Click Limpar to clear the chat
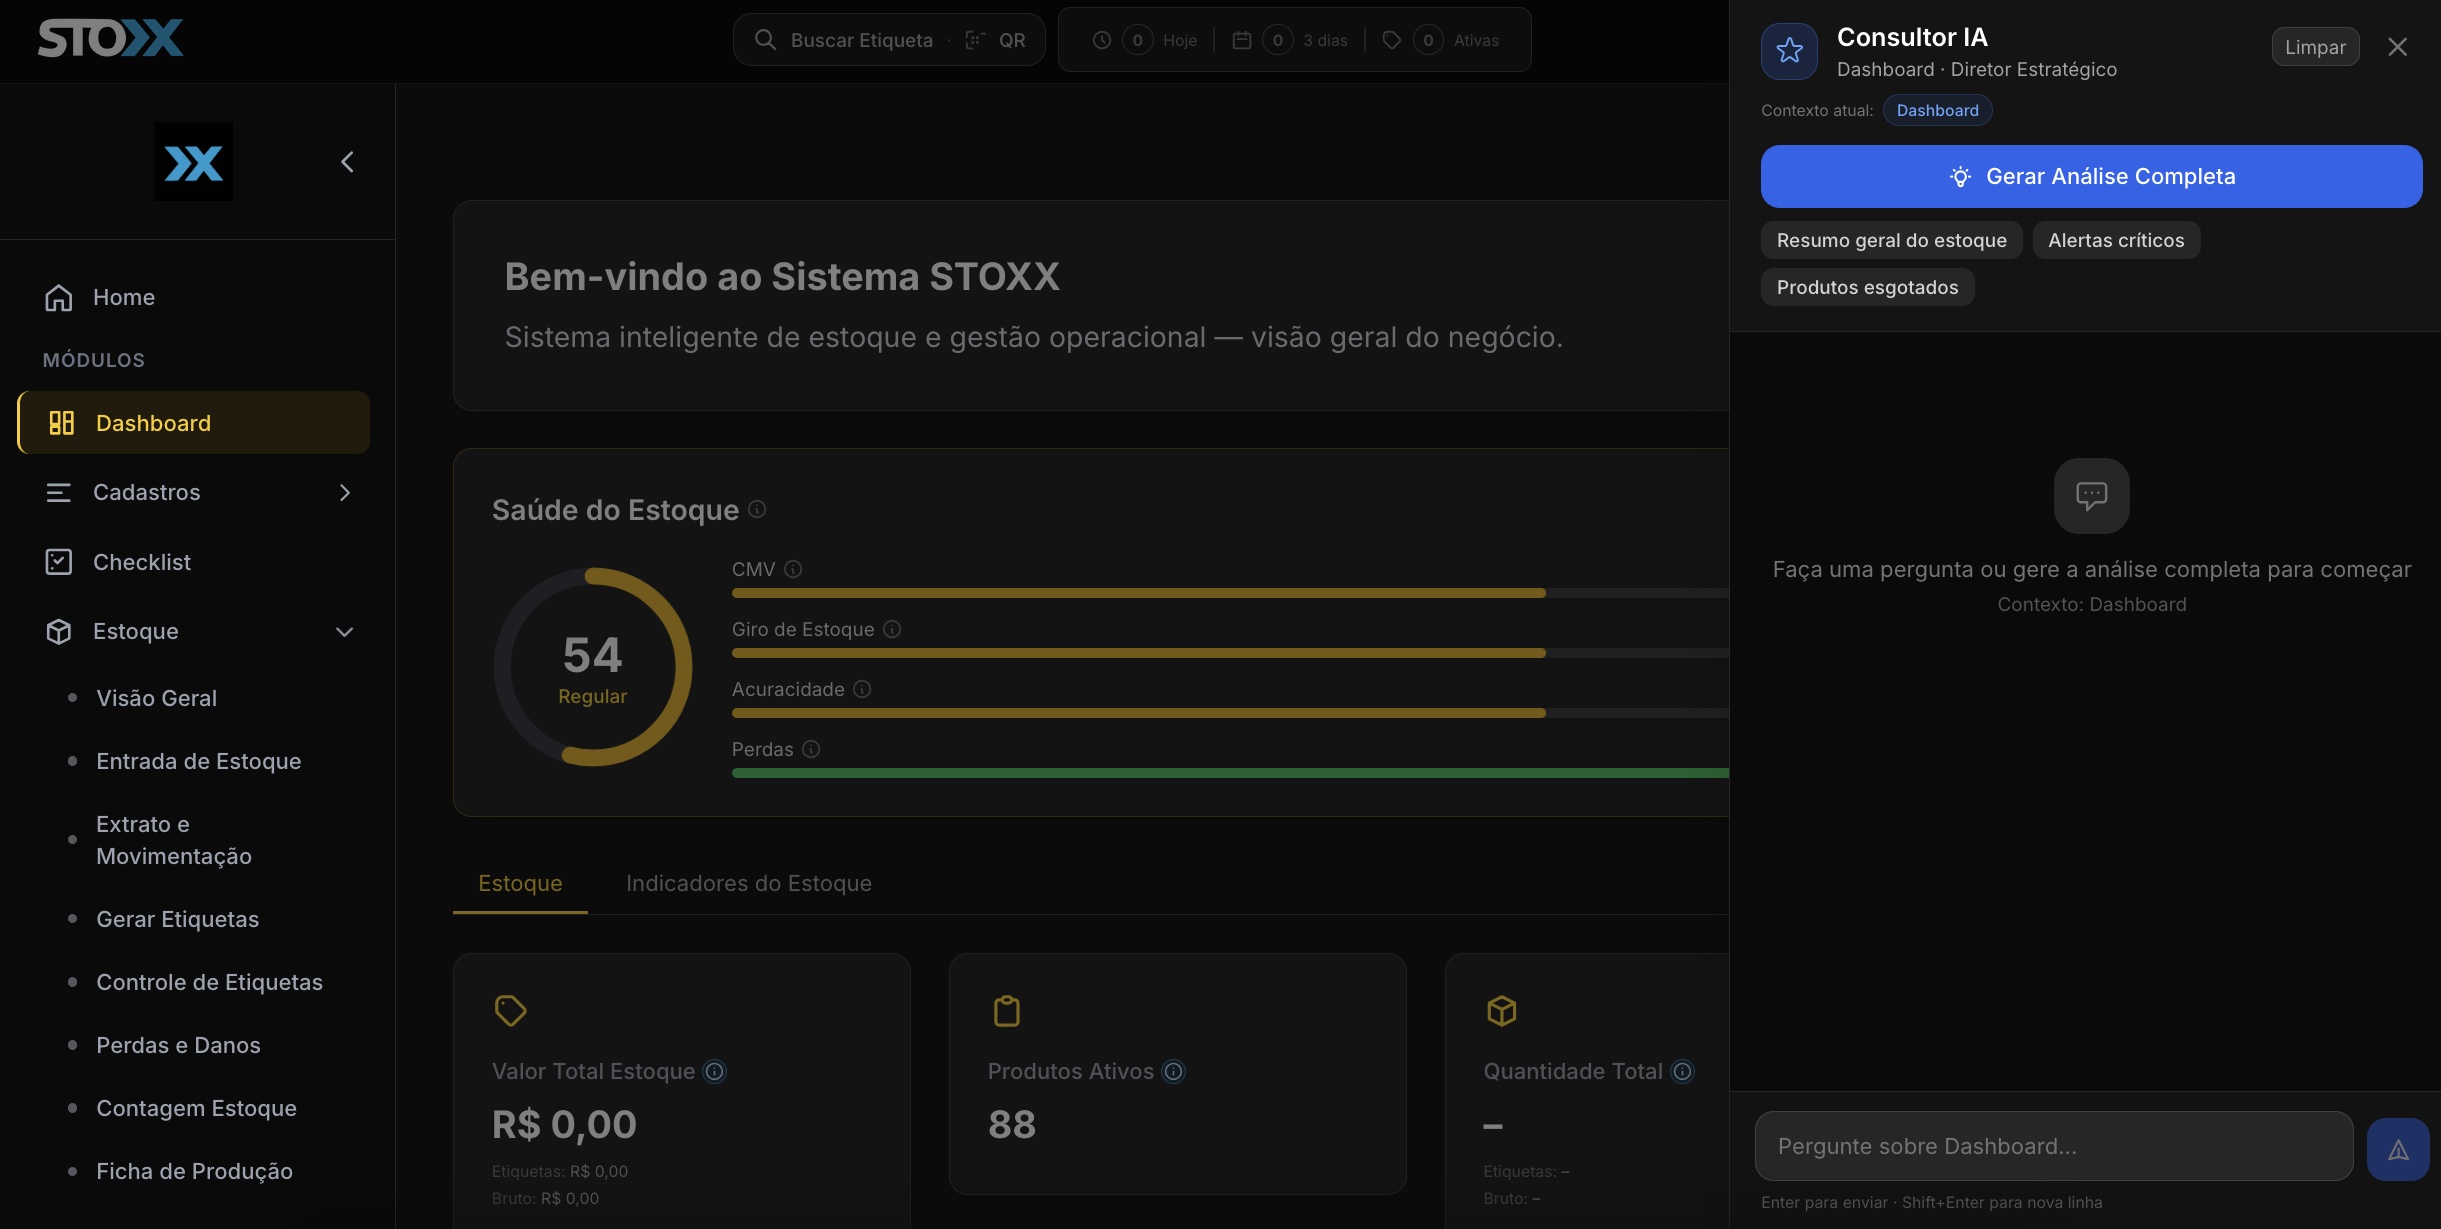Screen dimensions: 2441x1229 click(2315, 47)
